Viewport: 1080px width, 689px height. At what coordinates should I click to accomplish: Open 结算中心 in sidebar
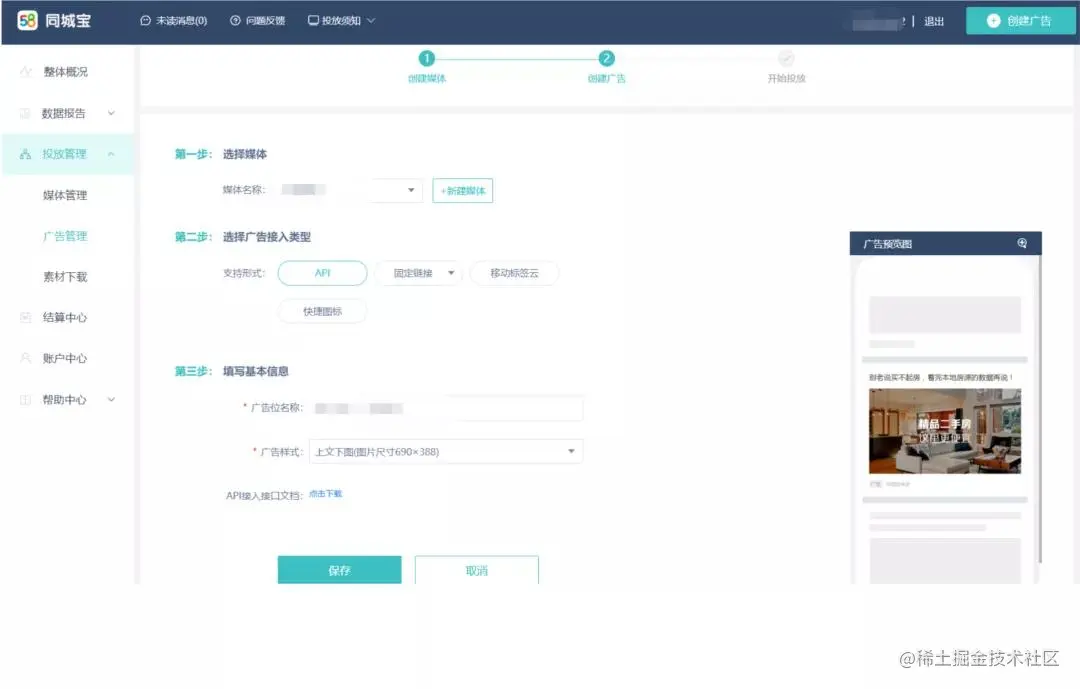pos(65,317)
